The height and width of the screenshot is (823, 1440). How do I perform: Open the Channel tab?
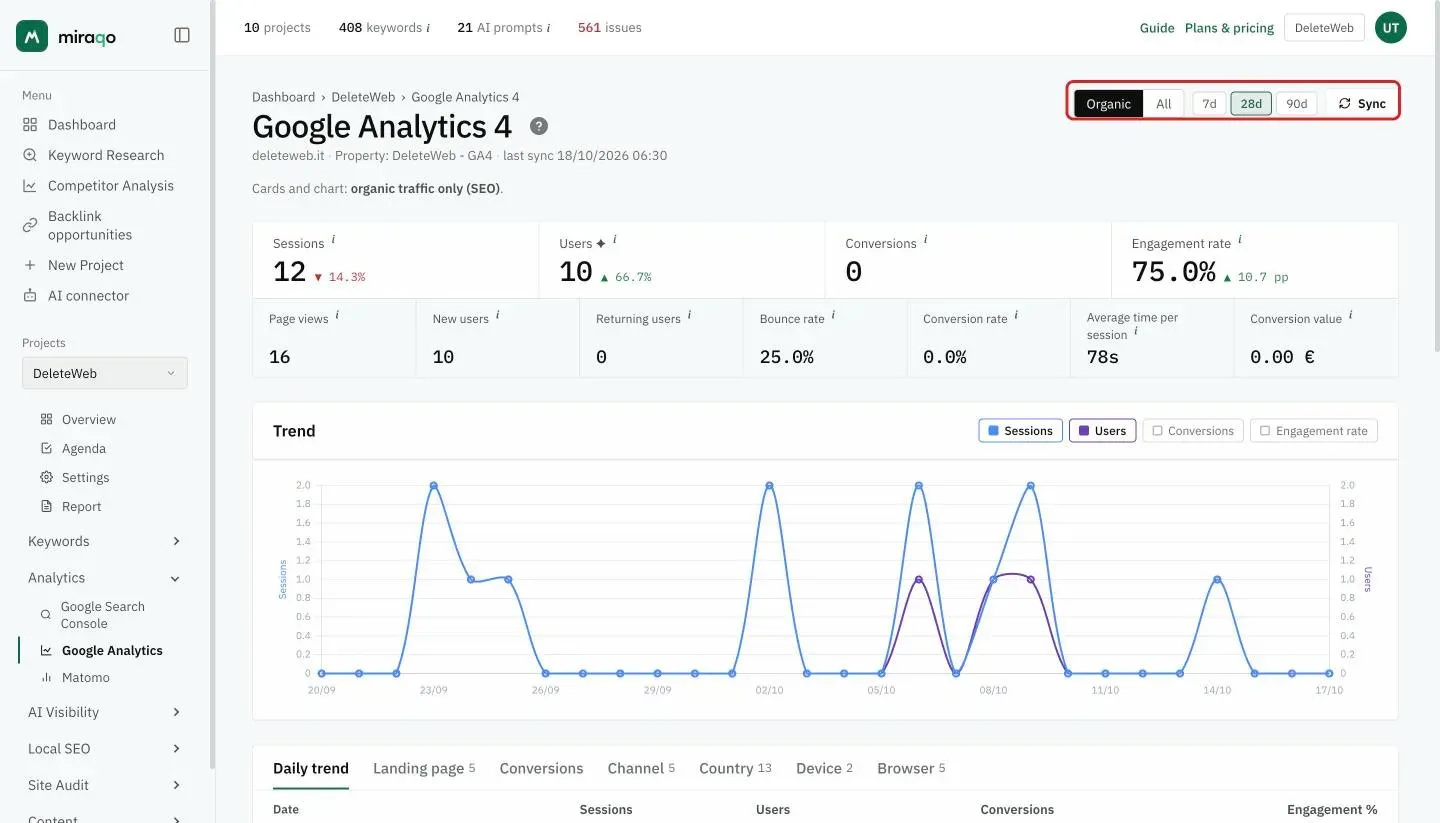[641, 768]
